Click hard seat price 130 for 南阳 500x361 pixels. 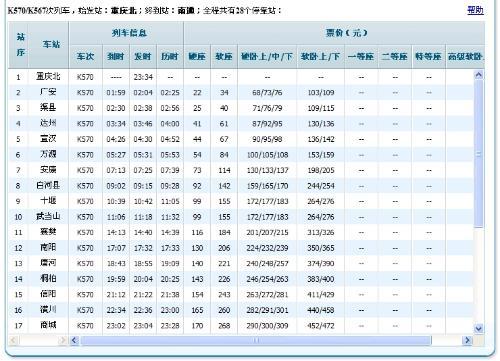tap(197, 248)
